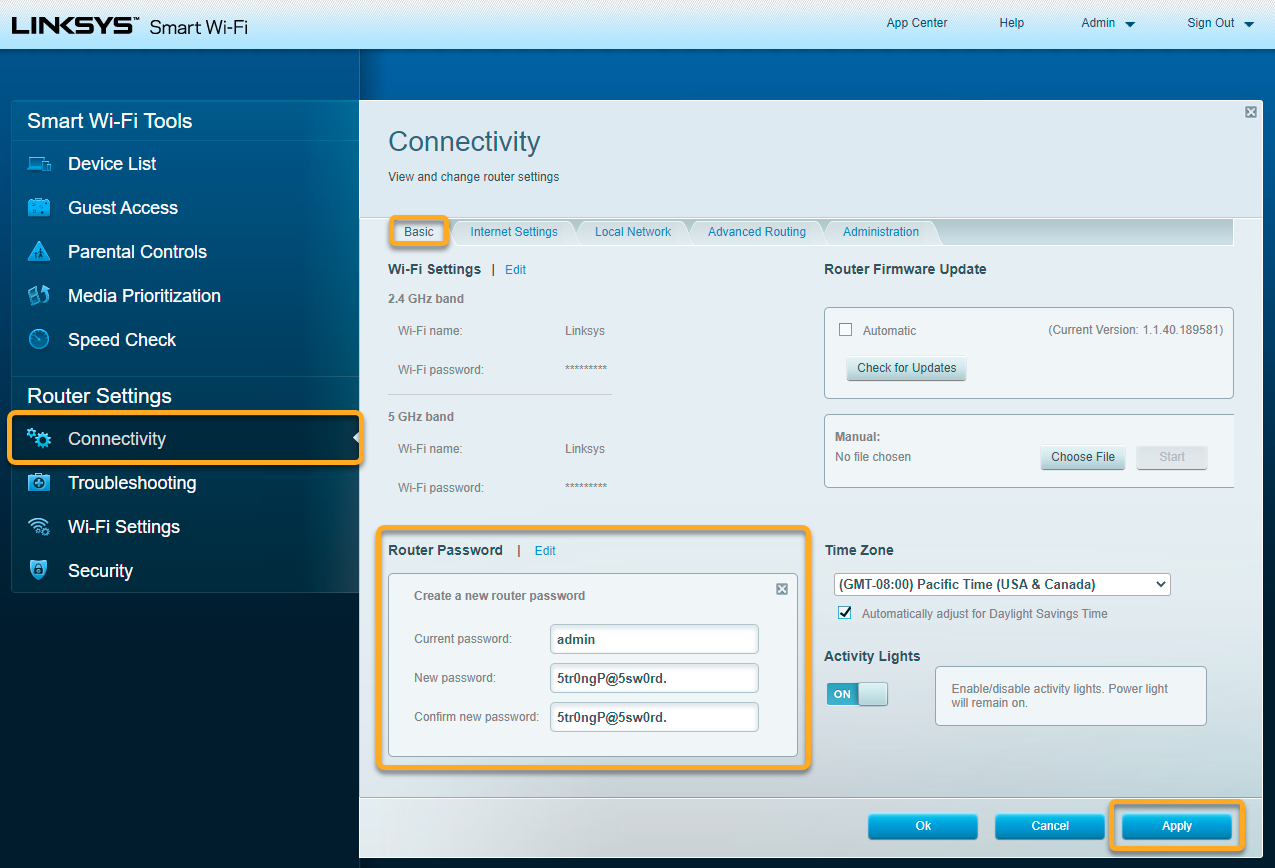Click the Security shield icon
The width and height of the screenshot is (1275, 868).
pos(39,571)
